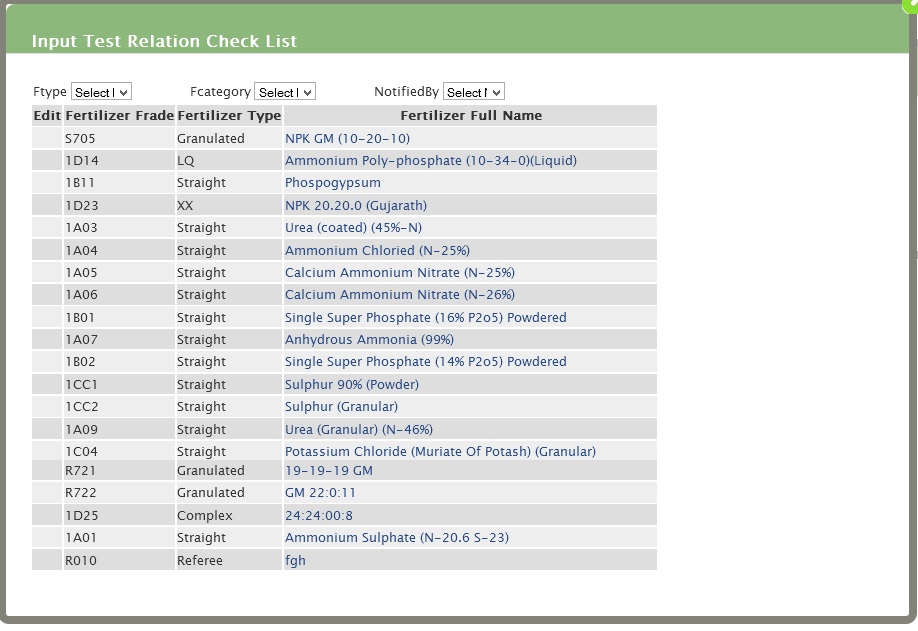Open NPK 20.20.0 (Gujarath) entry

355,206
